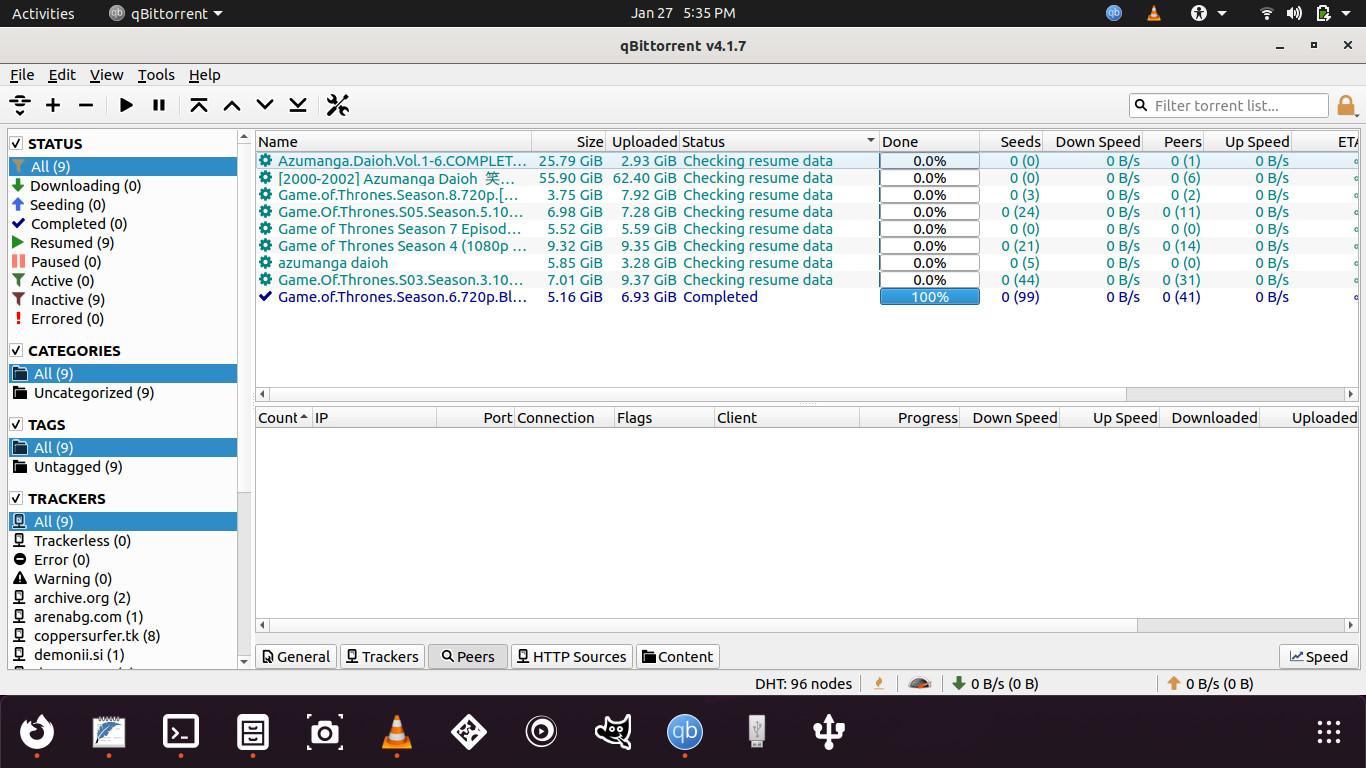
Task: Open the View menu
Action: tap(106, 75)
